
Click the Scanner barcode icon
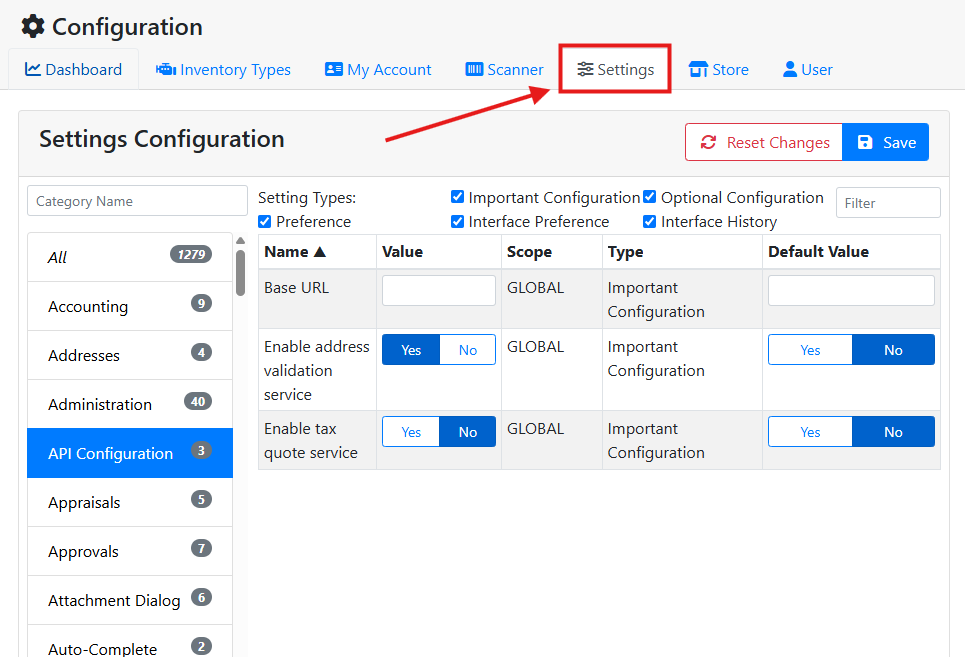[474, 69]
